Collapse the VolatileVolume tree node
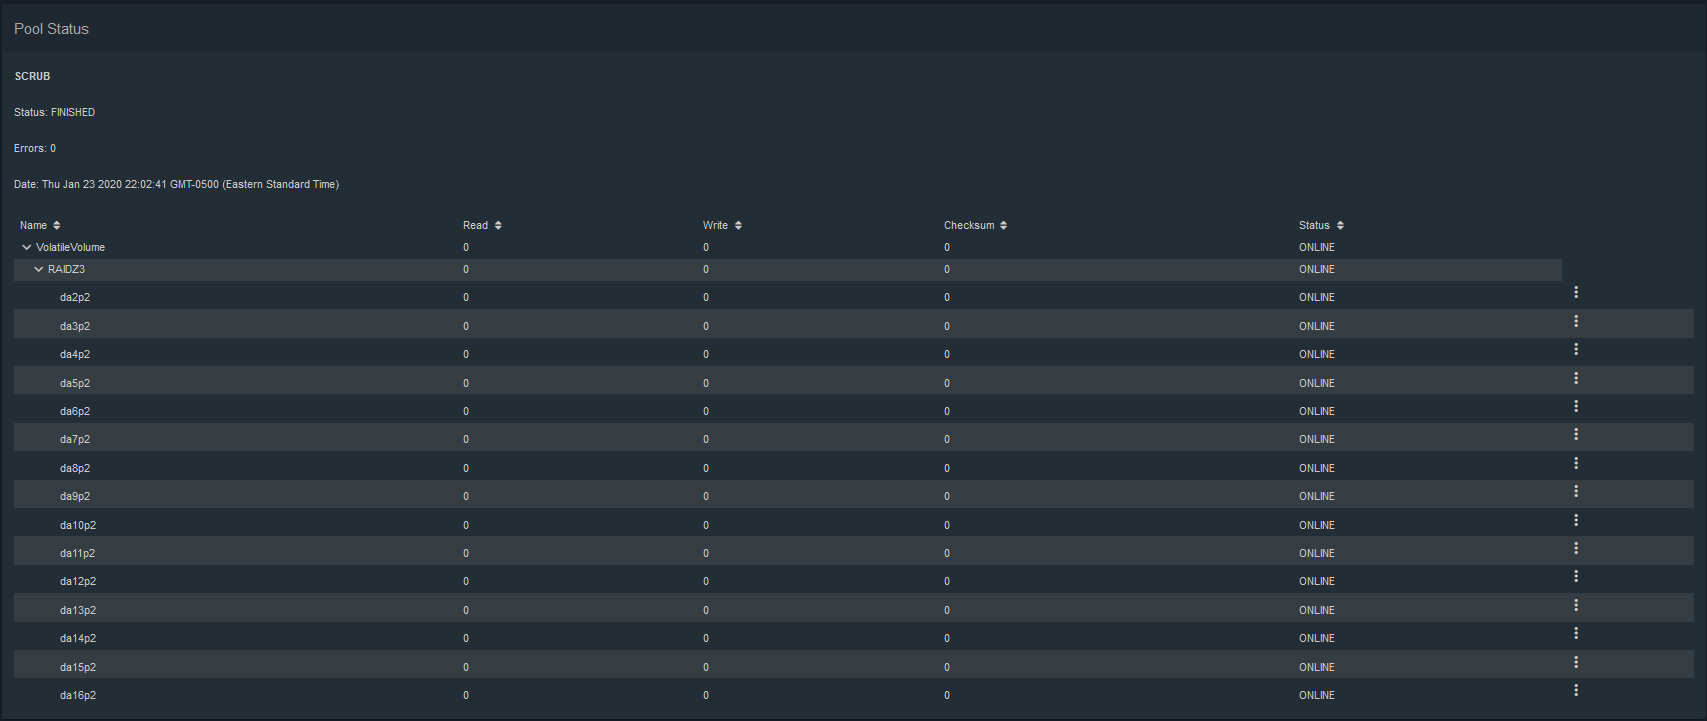Image resolution: width=1707 pixels, height=721 pixels. (x=27, y=247)
